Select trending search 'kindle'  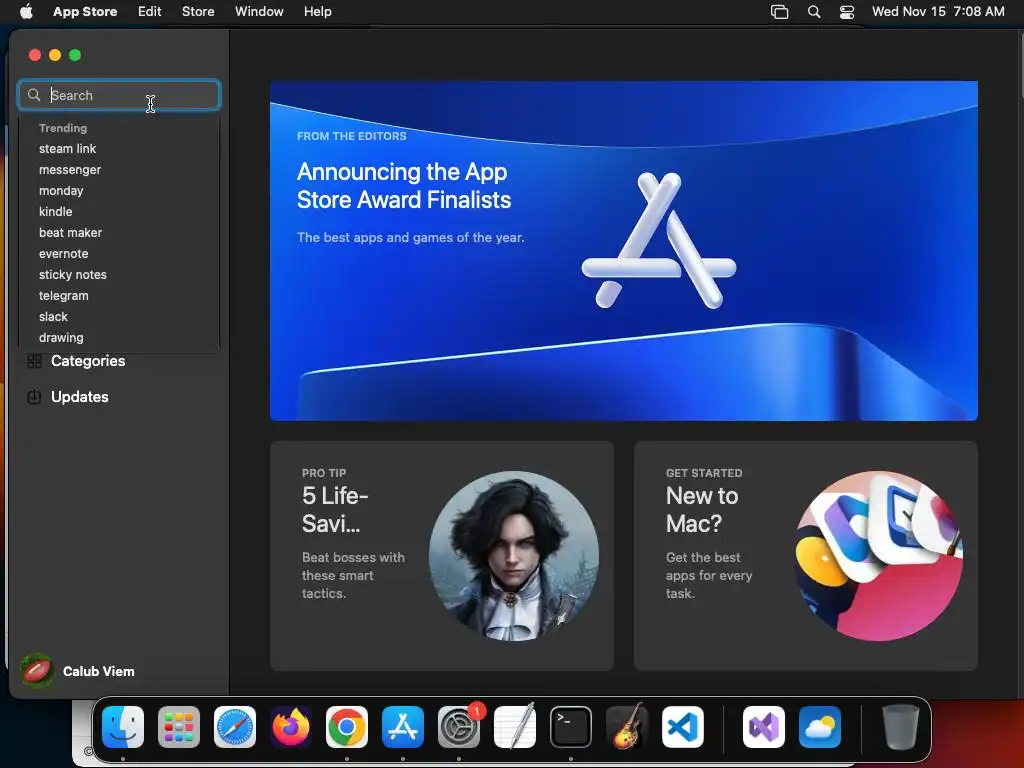click(56, 212)
